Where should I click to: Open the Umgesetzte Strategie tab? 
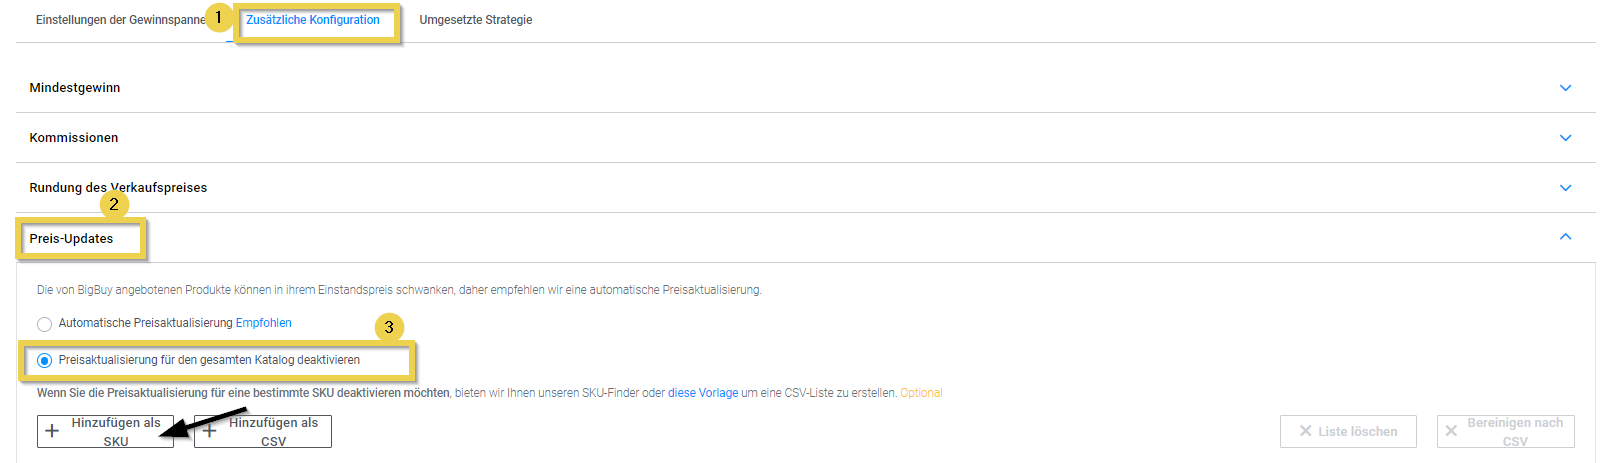(475, 20)
